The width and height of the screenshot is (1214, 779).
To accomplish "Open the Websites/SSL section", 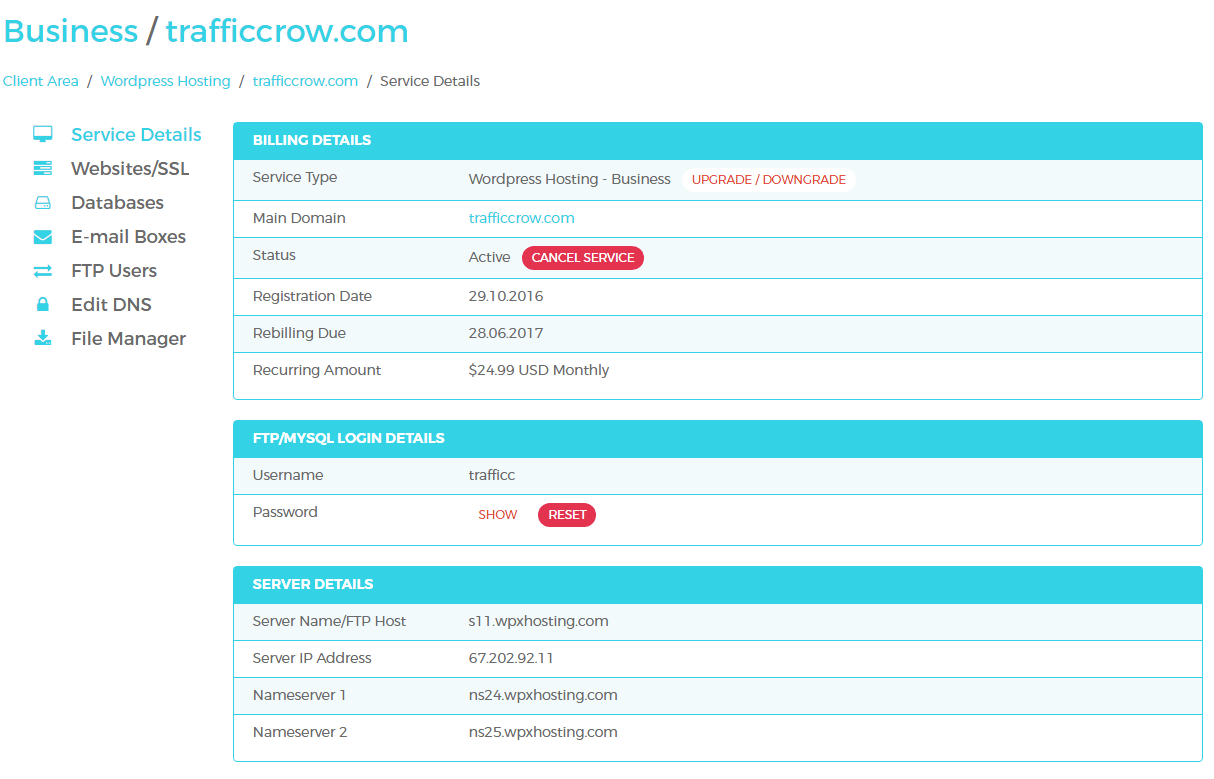I will click(x=130, y=169).
